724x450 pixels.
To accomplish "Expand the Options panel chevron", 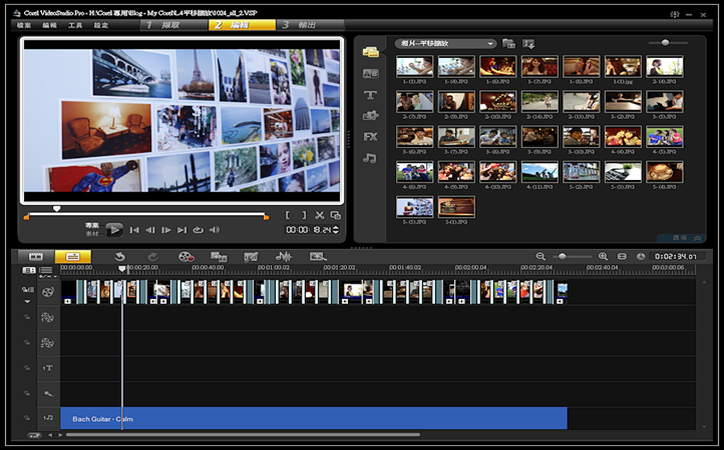I will tap(698, 238).
